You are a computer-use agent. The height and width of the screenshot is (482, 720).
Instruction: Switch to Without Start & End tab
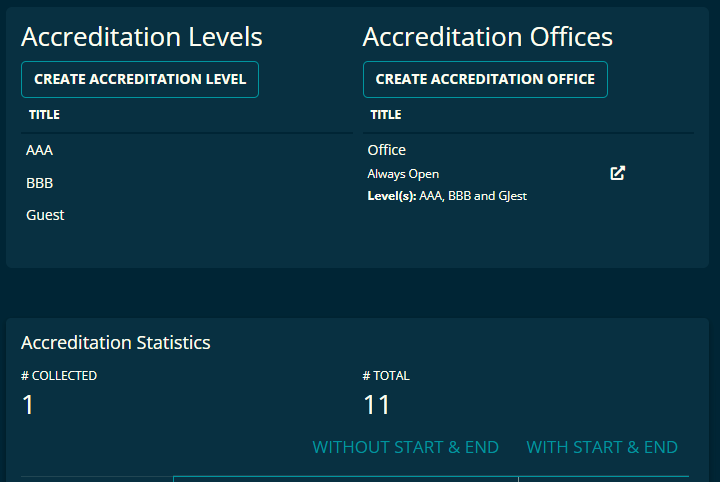point(405,447)
